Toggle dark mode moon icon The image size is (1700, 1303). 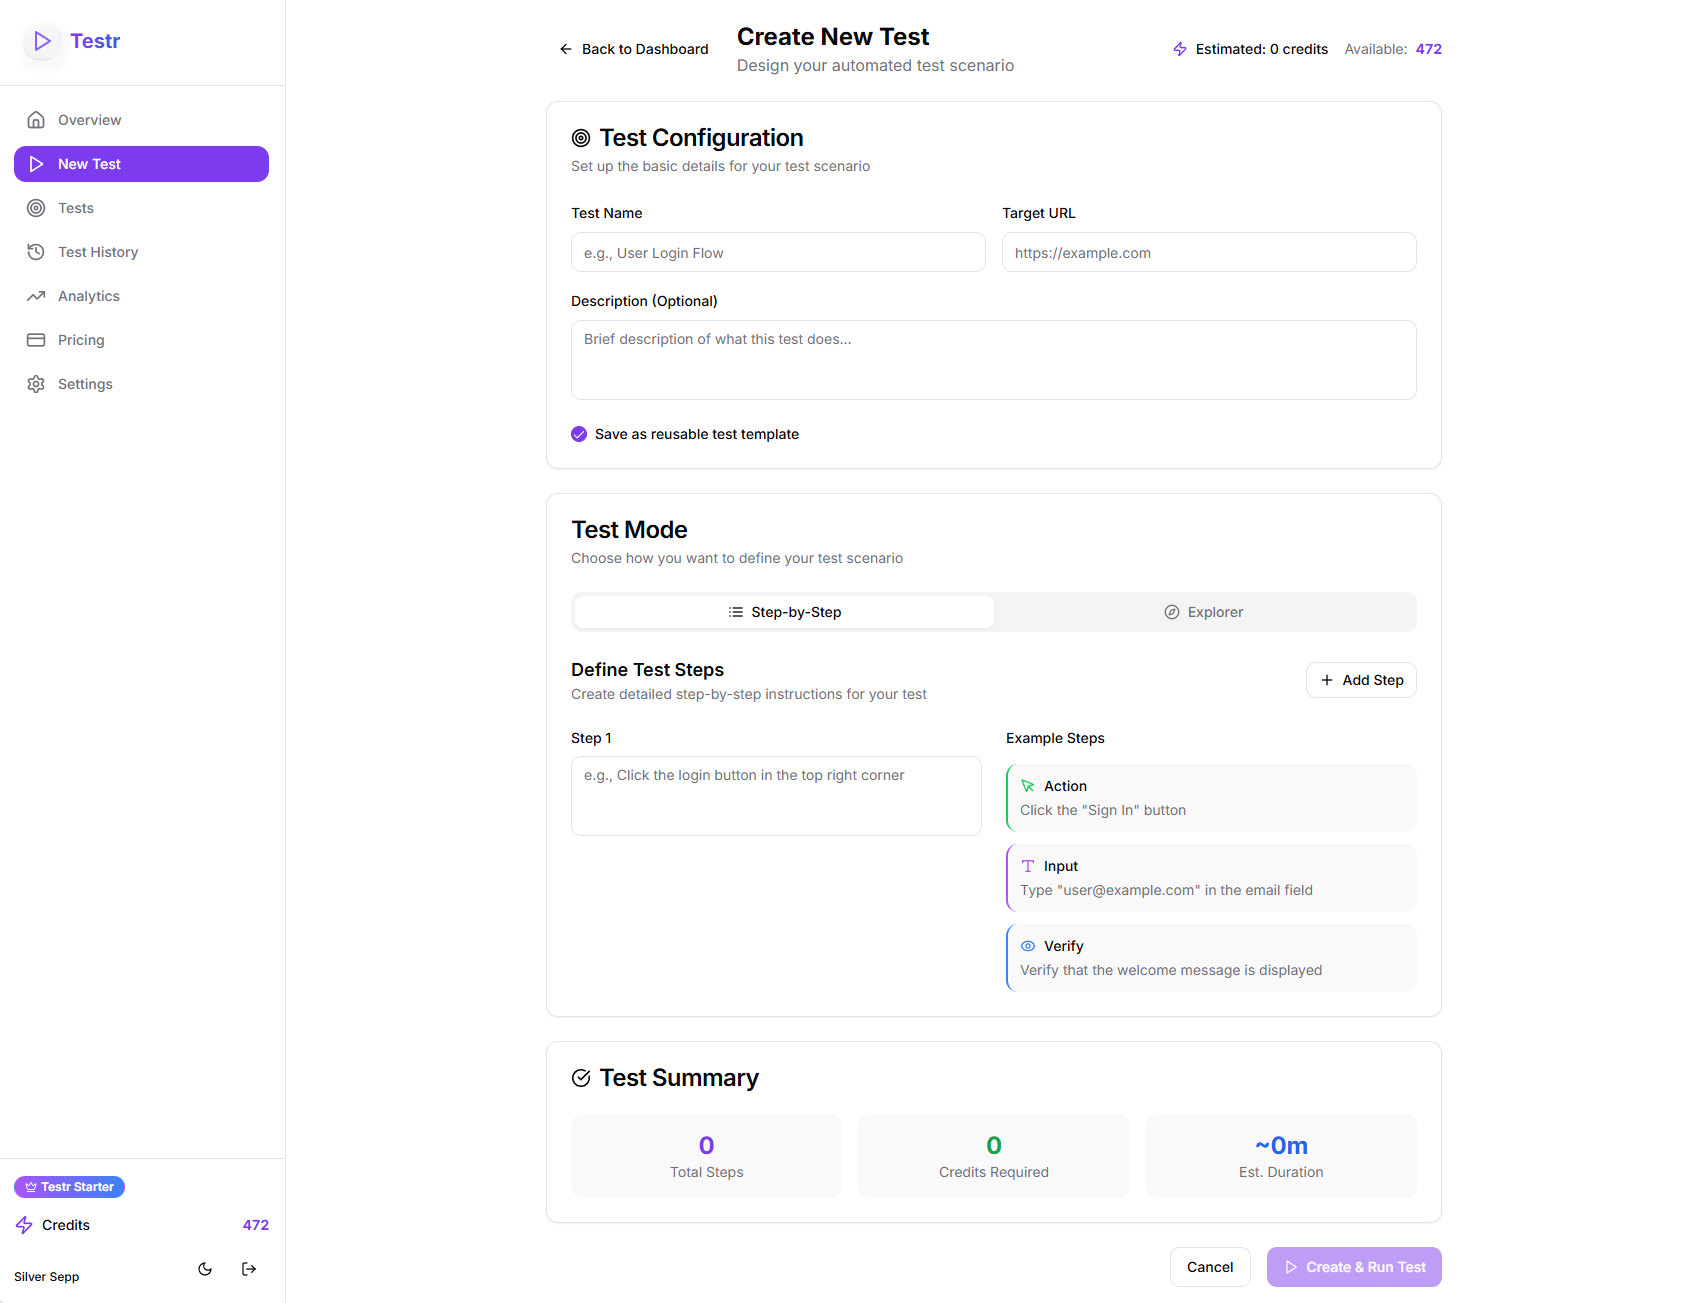(x=205, y=1269)
